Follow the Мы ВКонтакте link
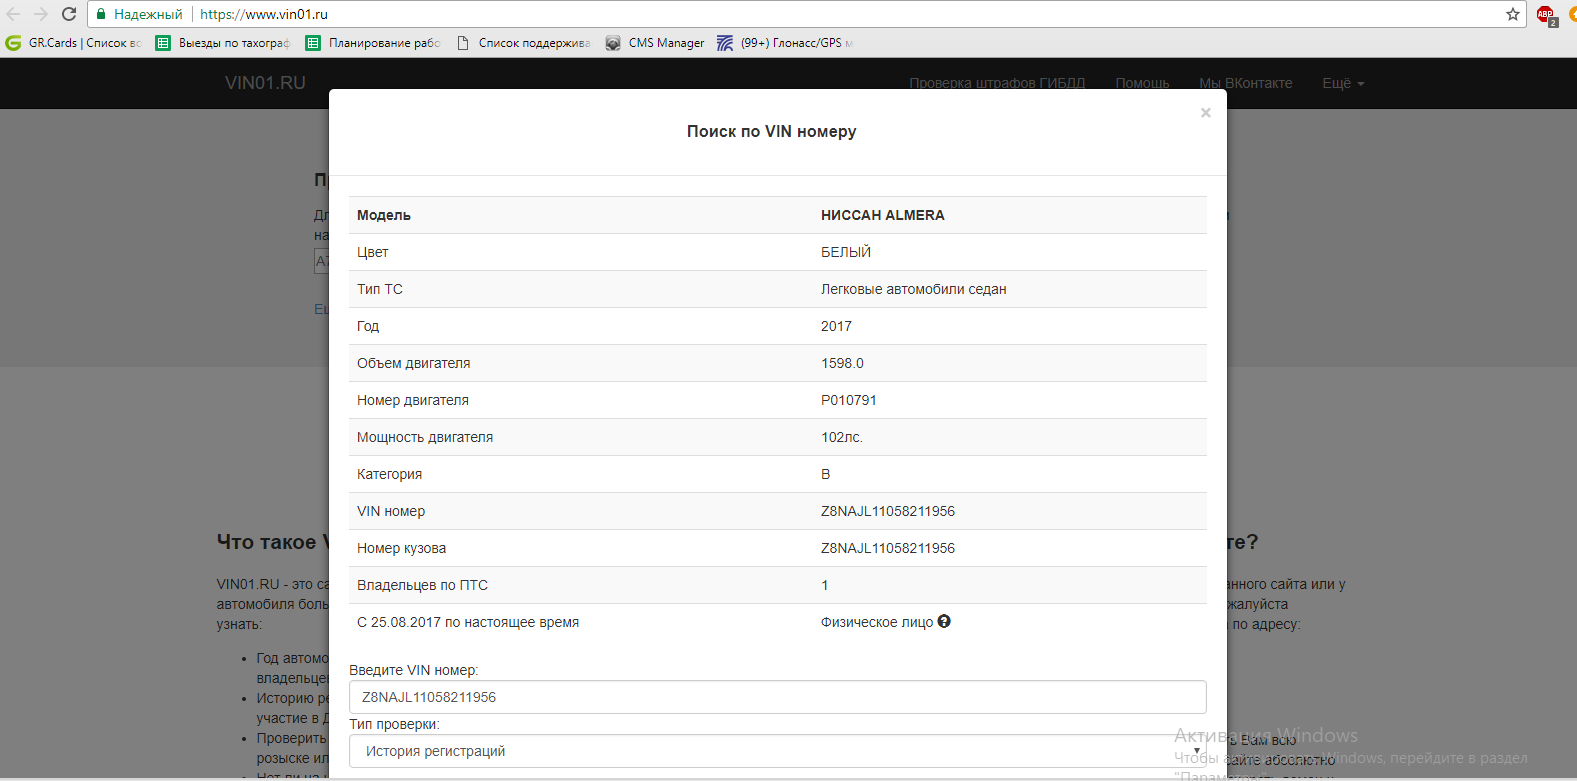The image size is (1577, 781). (x=1245, y=83)
